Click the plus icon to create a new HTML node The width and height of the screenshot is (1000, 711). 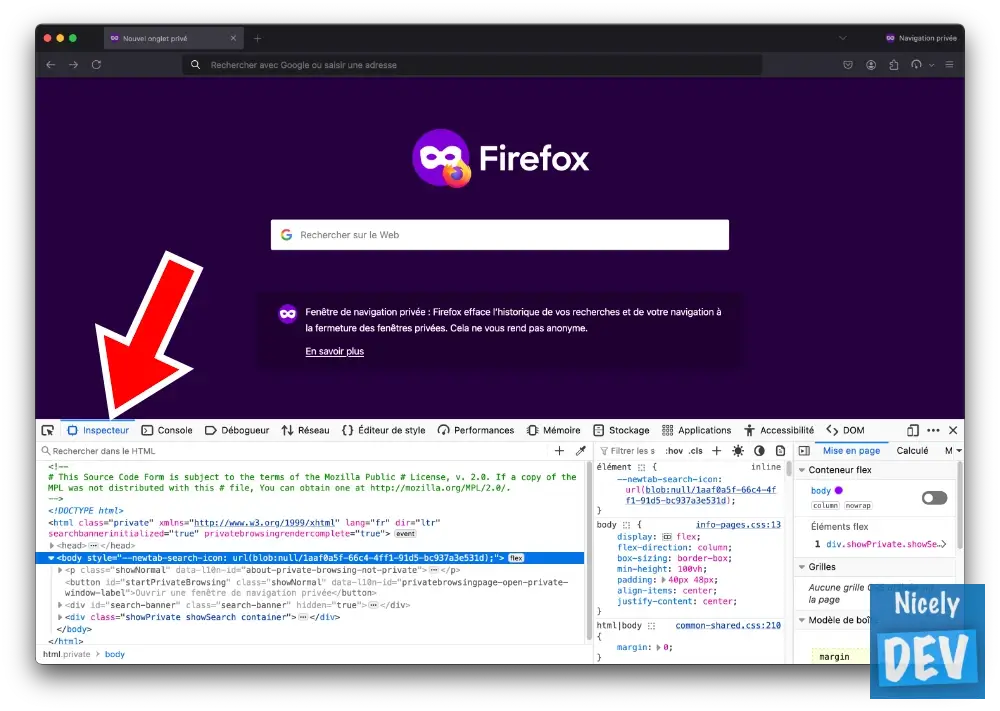[559, 451]
